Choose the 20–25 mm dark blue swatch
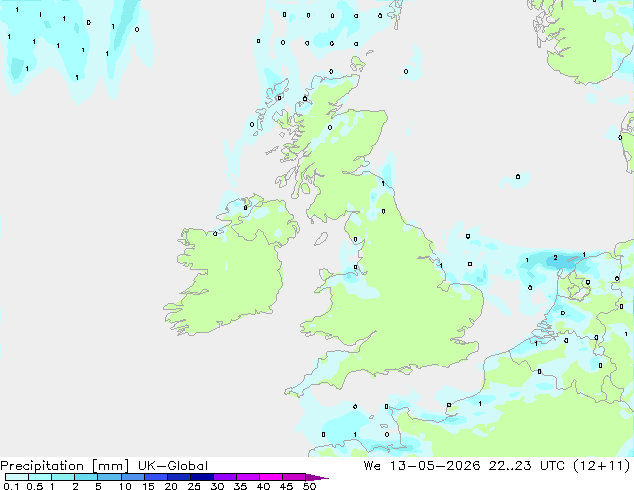Image resolution: width=634 pixels, height=490 pixels. 178,477
